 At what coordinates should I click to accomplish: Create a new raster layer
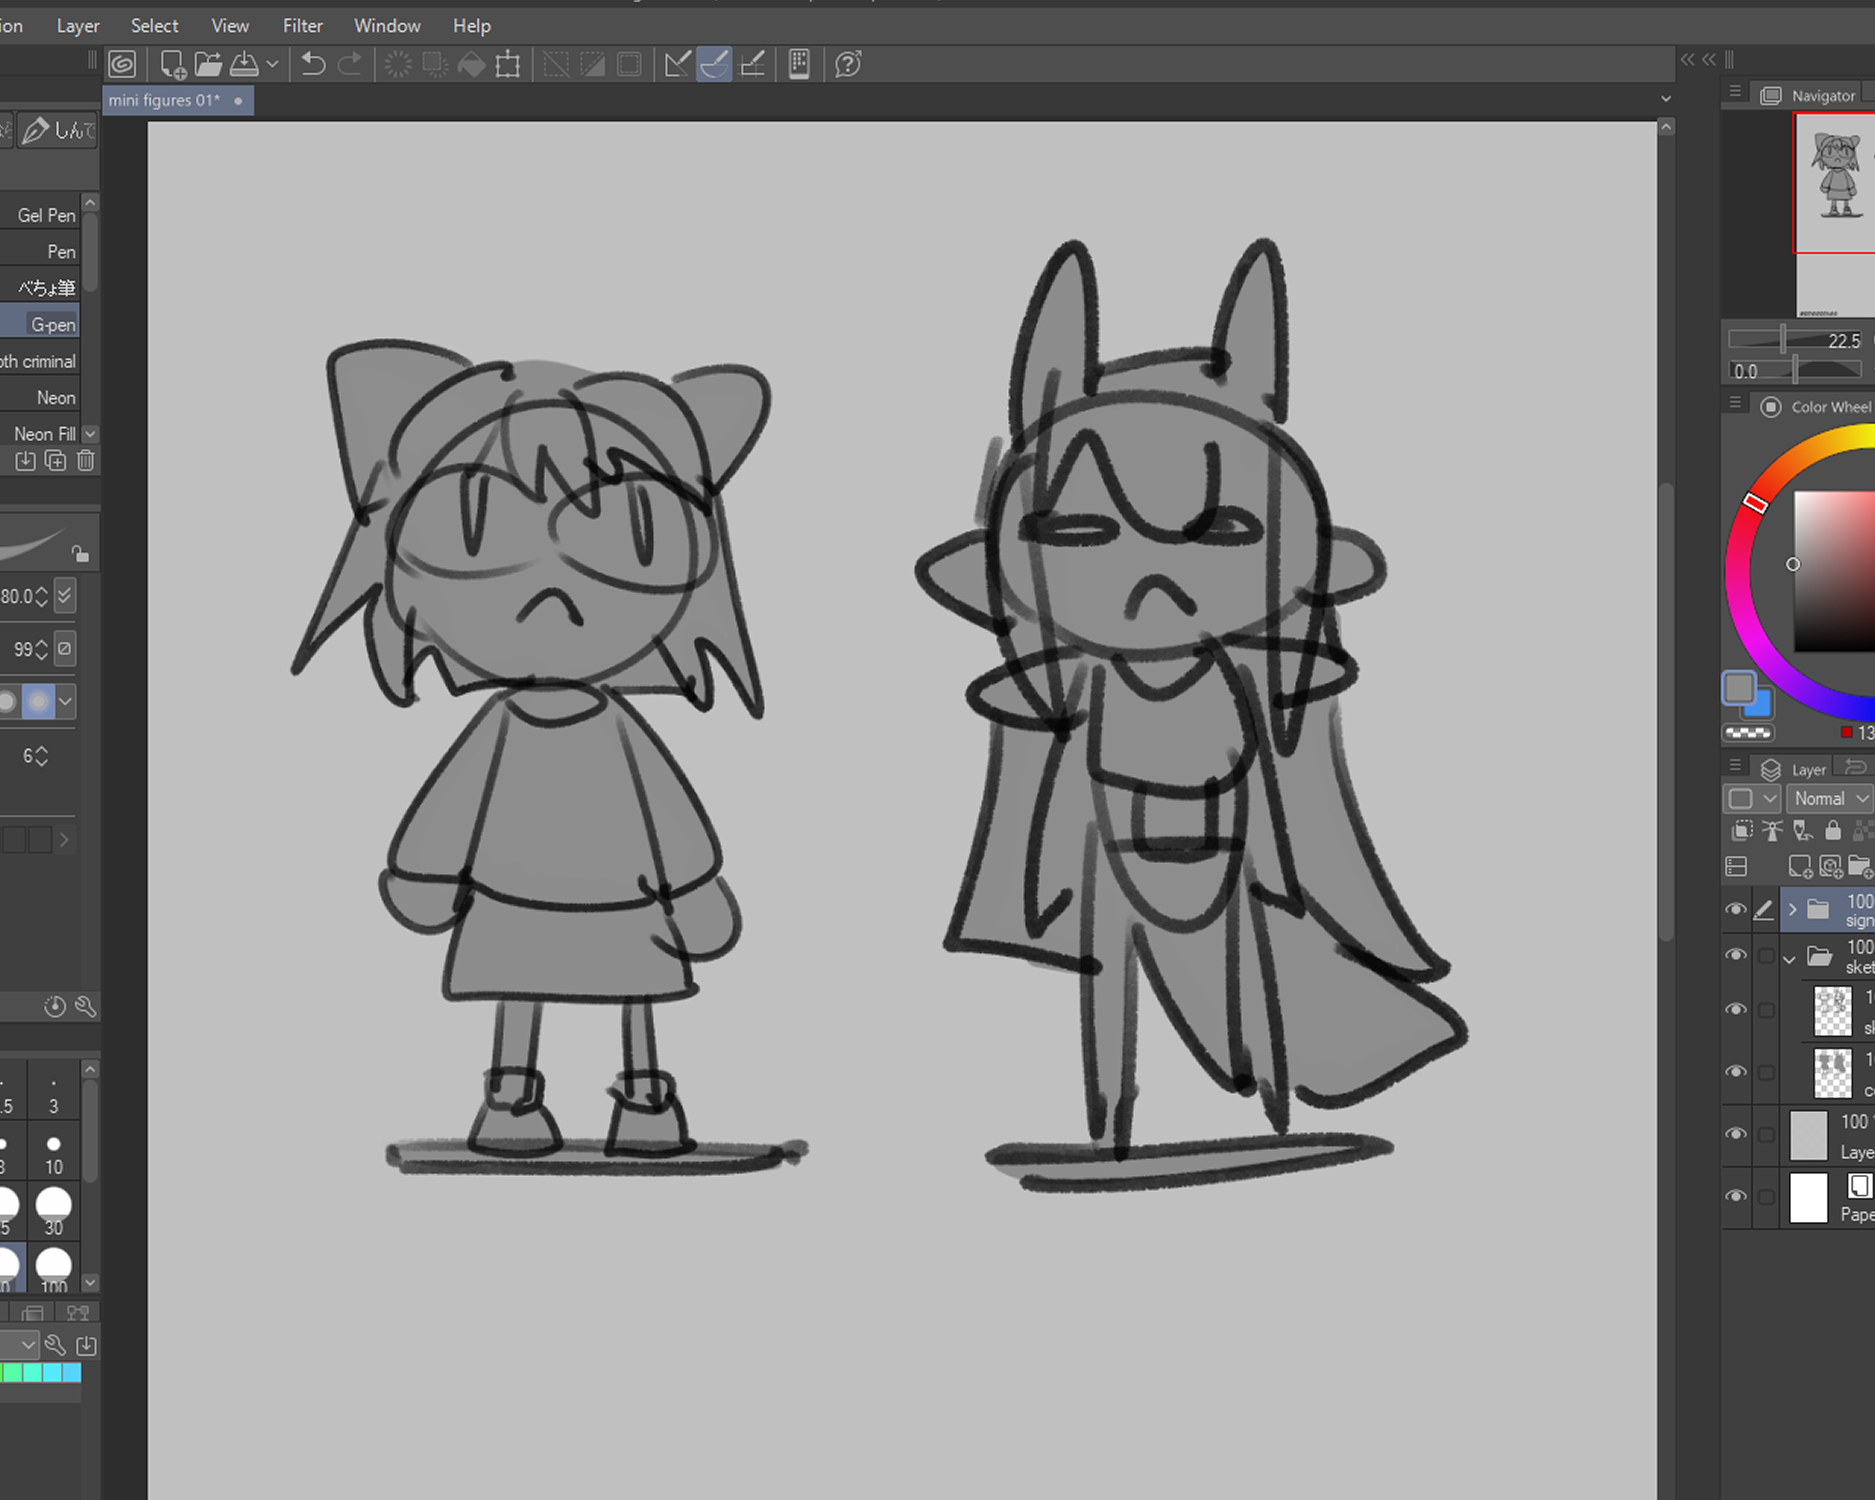coord(1799,866)
